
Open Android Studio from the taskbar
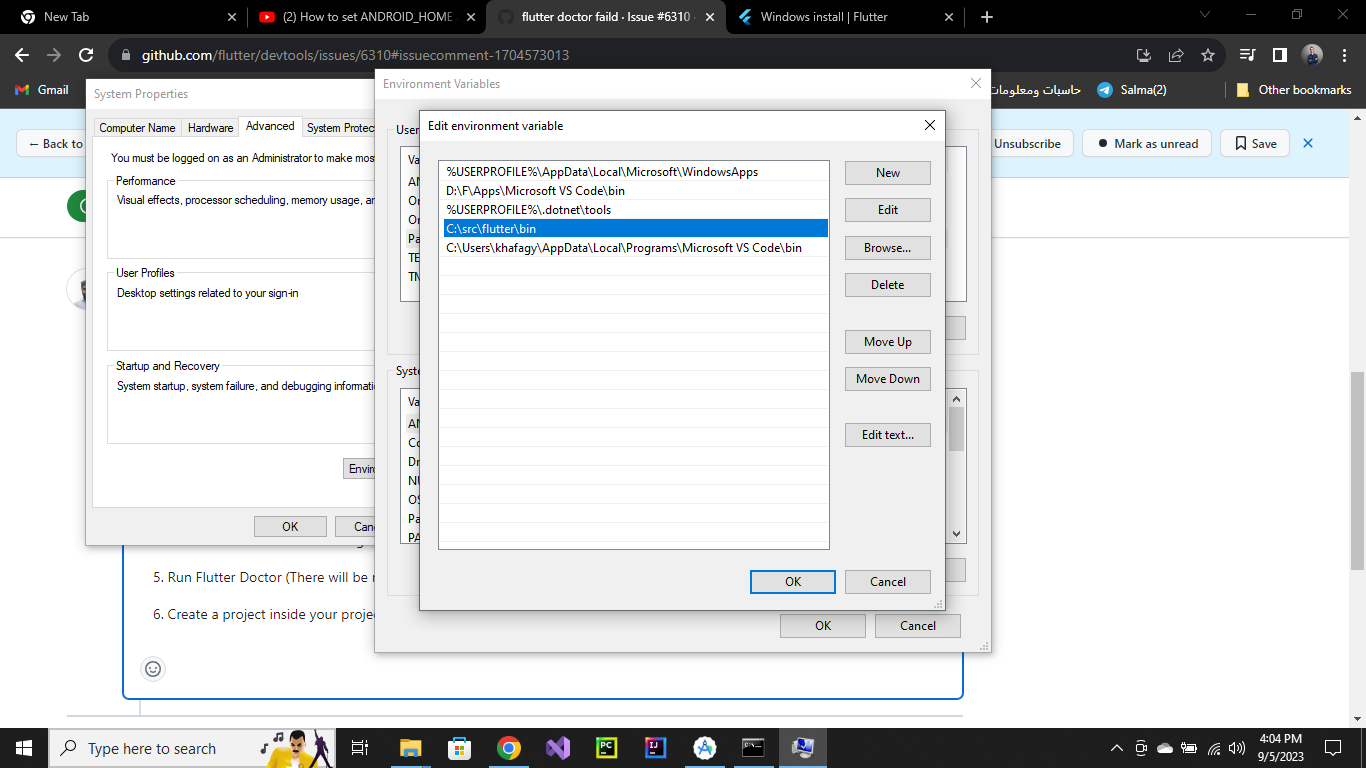[x=705, y=747]
